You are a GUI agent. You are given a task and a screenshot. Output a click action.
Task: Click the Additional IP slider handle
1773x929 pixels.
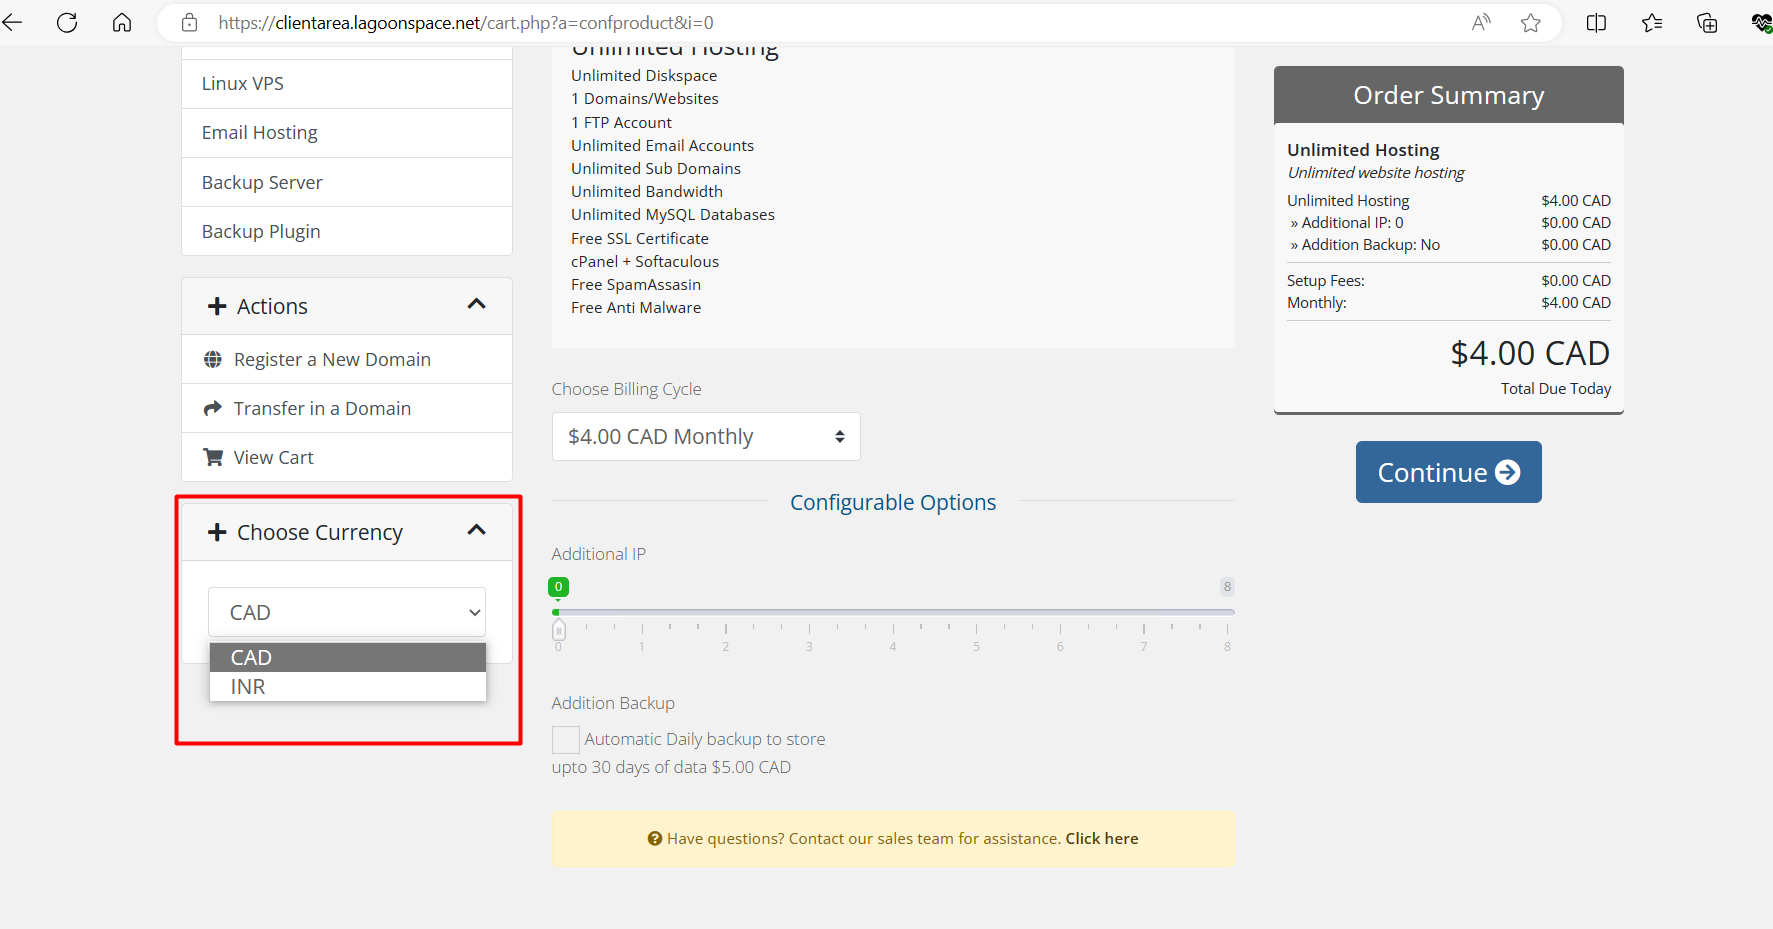pyautogui.click(x=559, y=630)
